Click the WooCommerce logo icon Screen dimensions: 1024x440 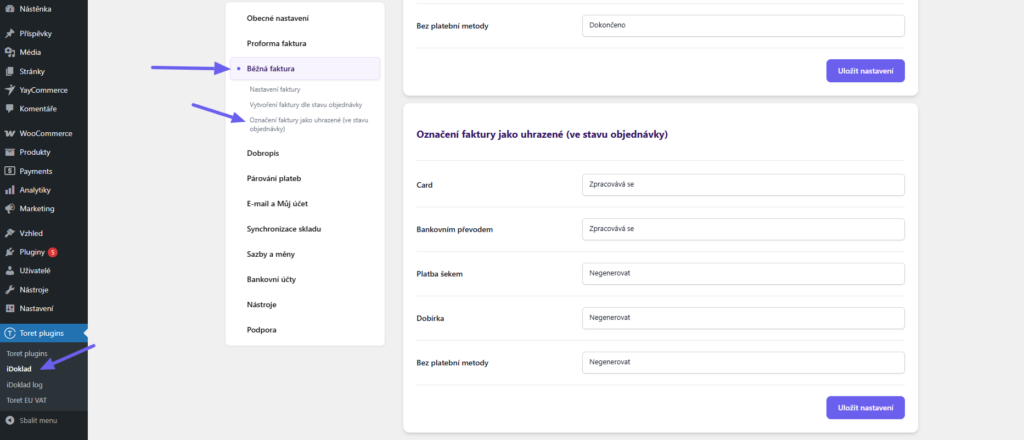click(10, 133)
